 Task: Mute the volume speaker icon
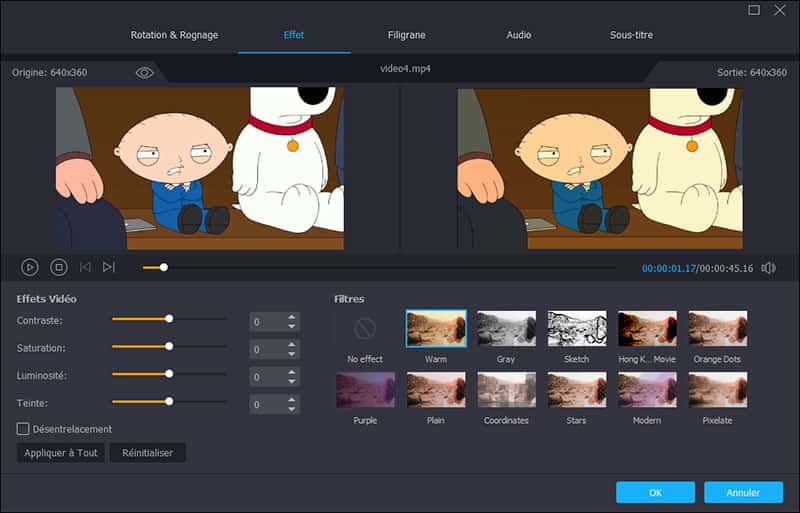tap(768, 268)
